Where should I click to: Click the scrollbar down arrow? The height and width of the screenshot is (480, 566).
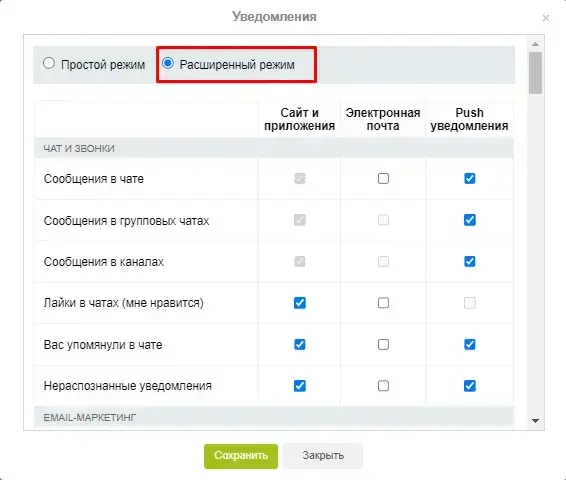(x=535, y=421)
